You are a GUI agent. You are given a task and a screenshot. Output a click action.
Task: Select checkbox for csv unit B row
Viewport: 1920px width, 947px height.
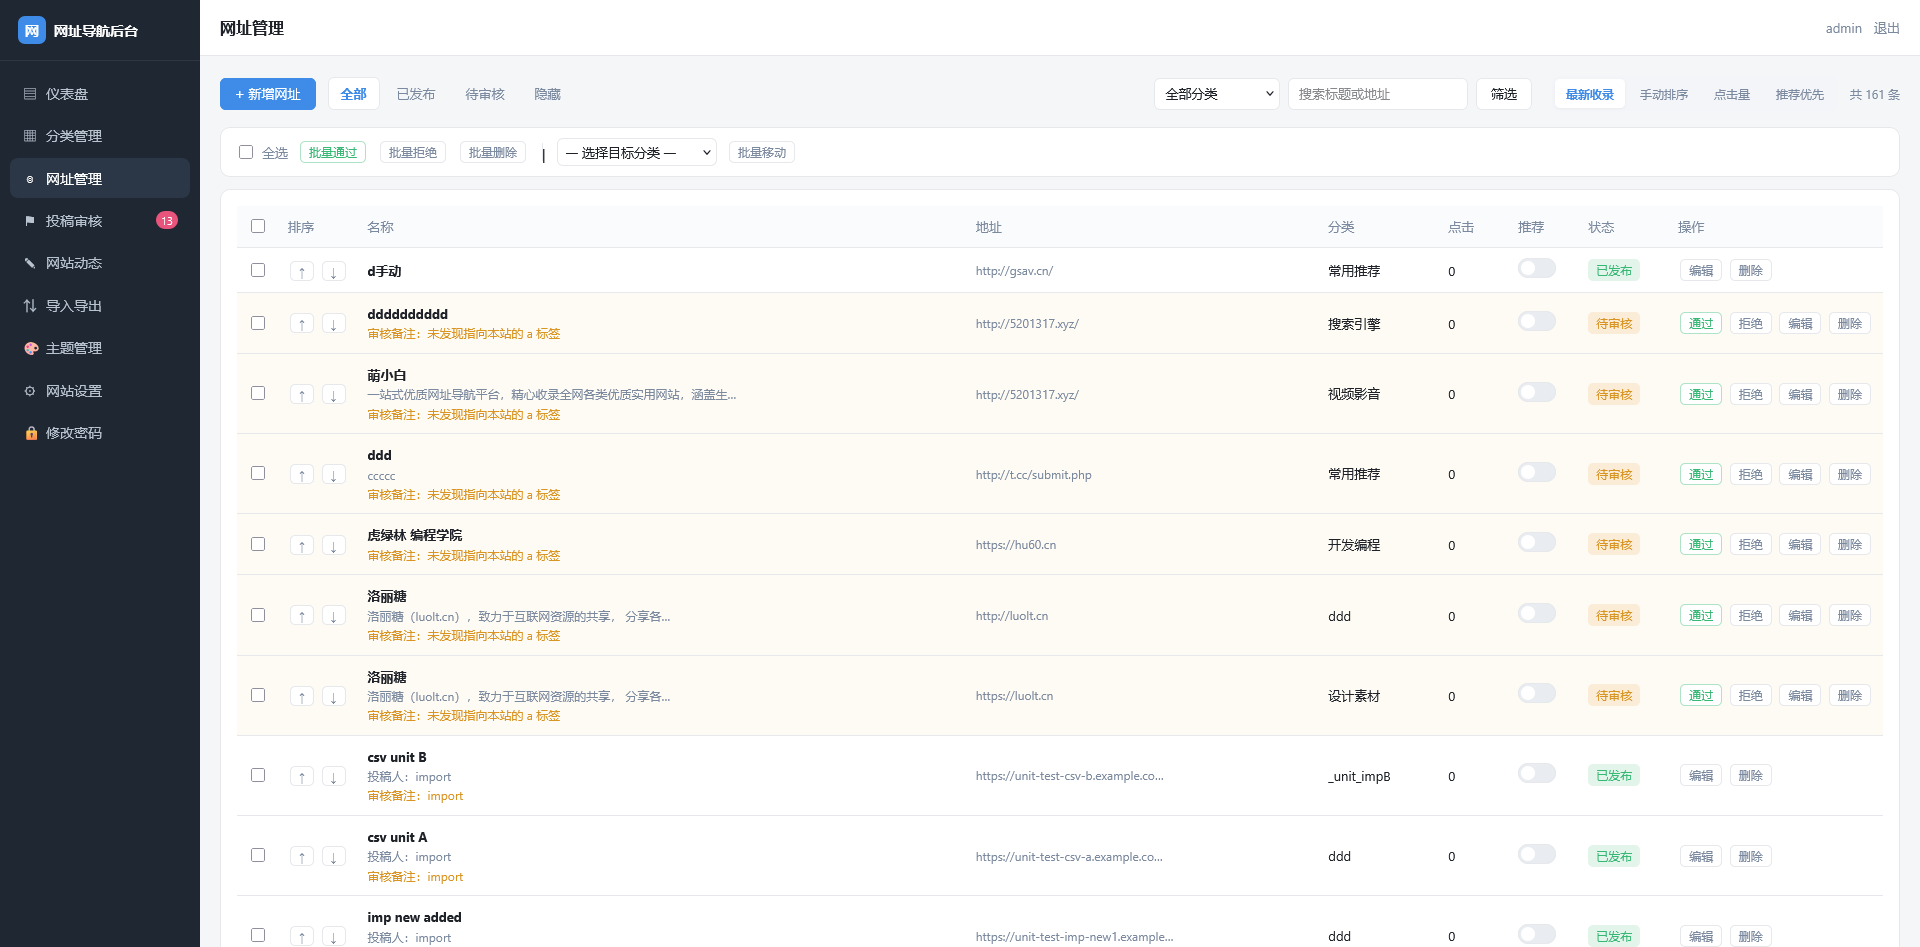258,775
